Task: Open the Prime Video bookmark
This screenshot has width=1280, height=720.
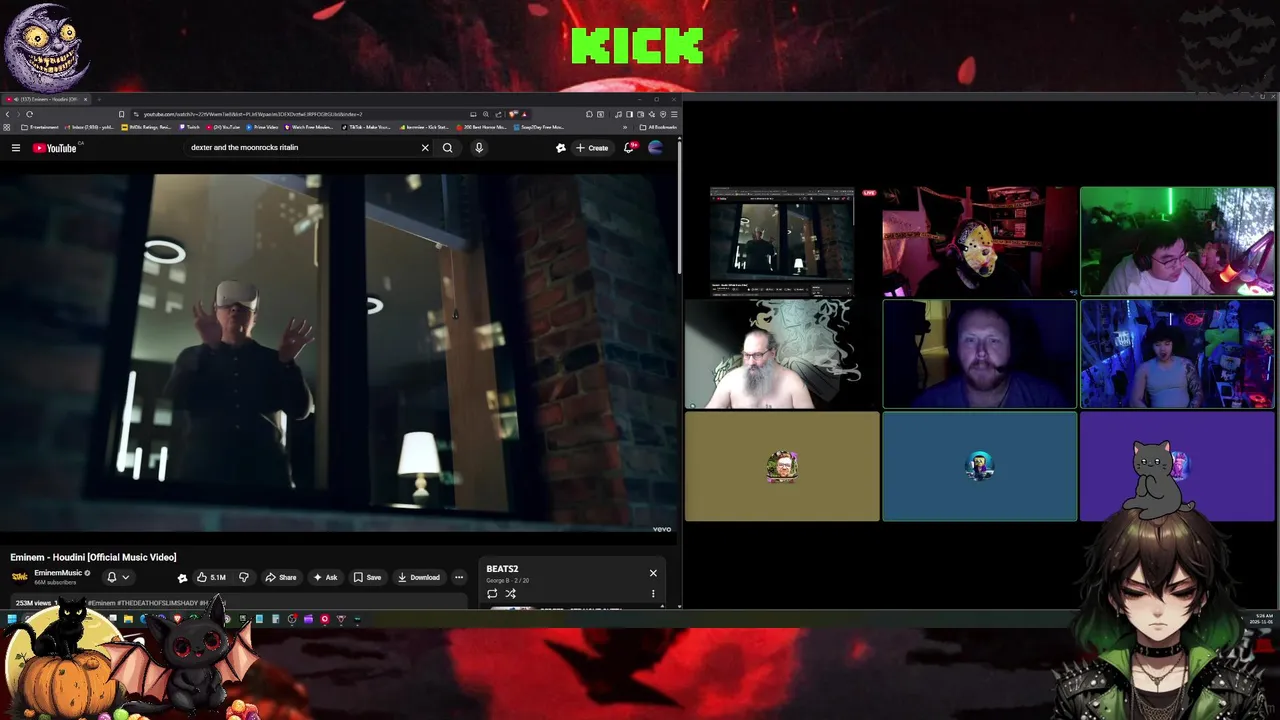Action: coord(262,127)
